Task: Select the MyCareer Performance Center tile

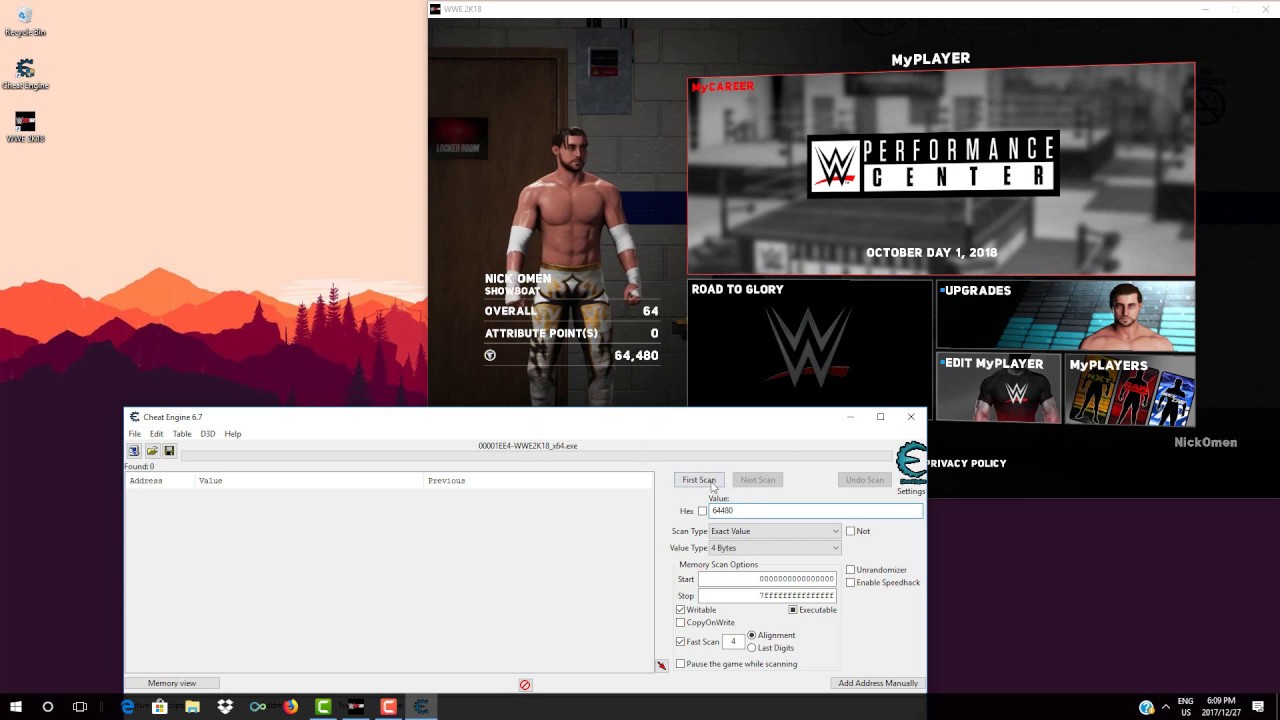Action: [941, 170]
